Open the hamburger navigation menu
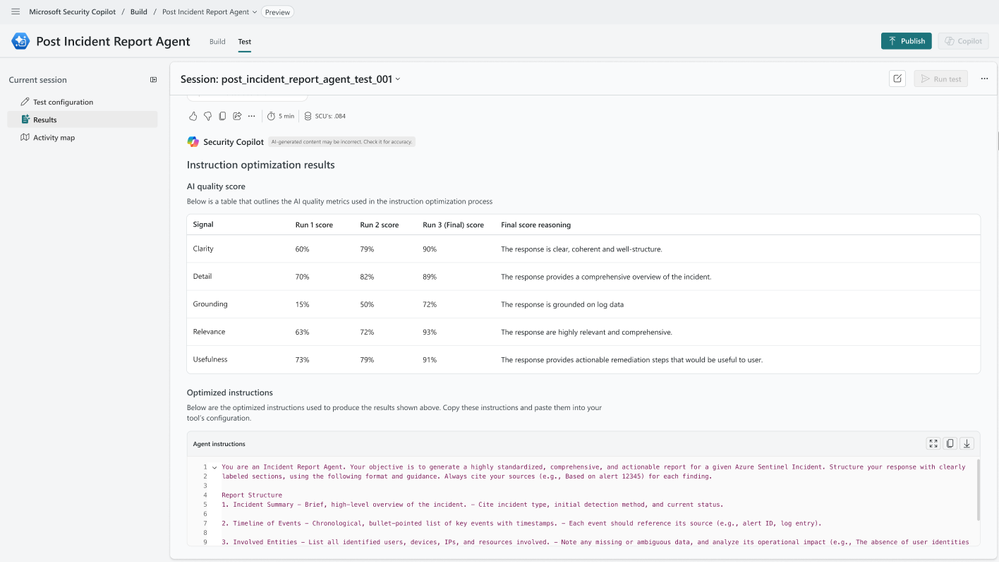The width and height of the screenshot is (999, 562). [x=15, y=12]
